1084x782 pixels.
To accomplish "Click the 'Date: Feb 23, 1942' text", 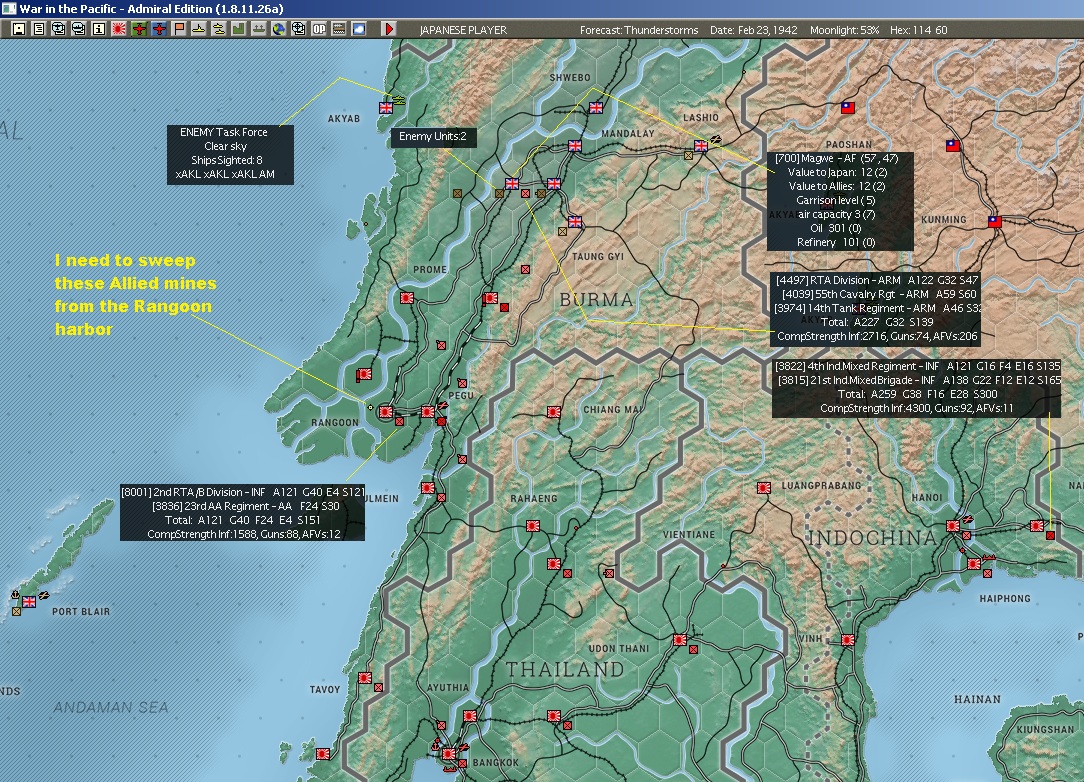I will pyautogui.click(x=754, y=30).
